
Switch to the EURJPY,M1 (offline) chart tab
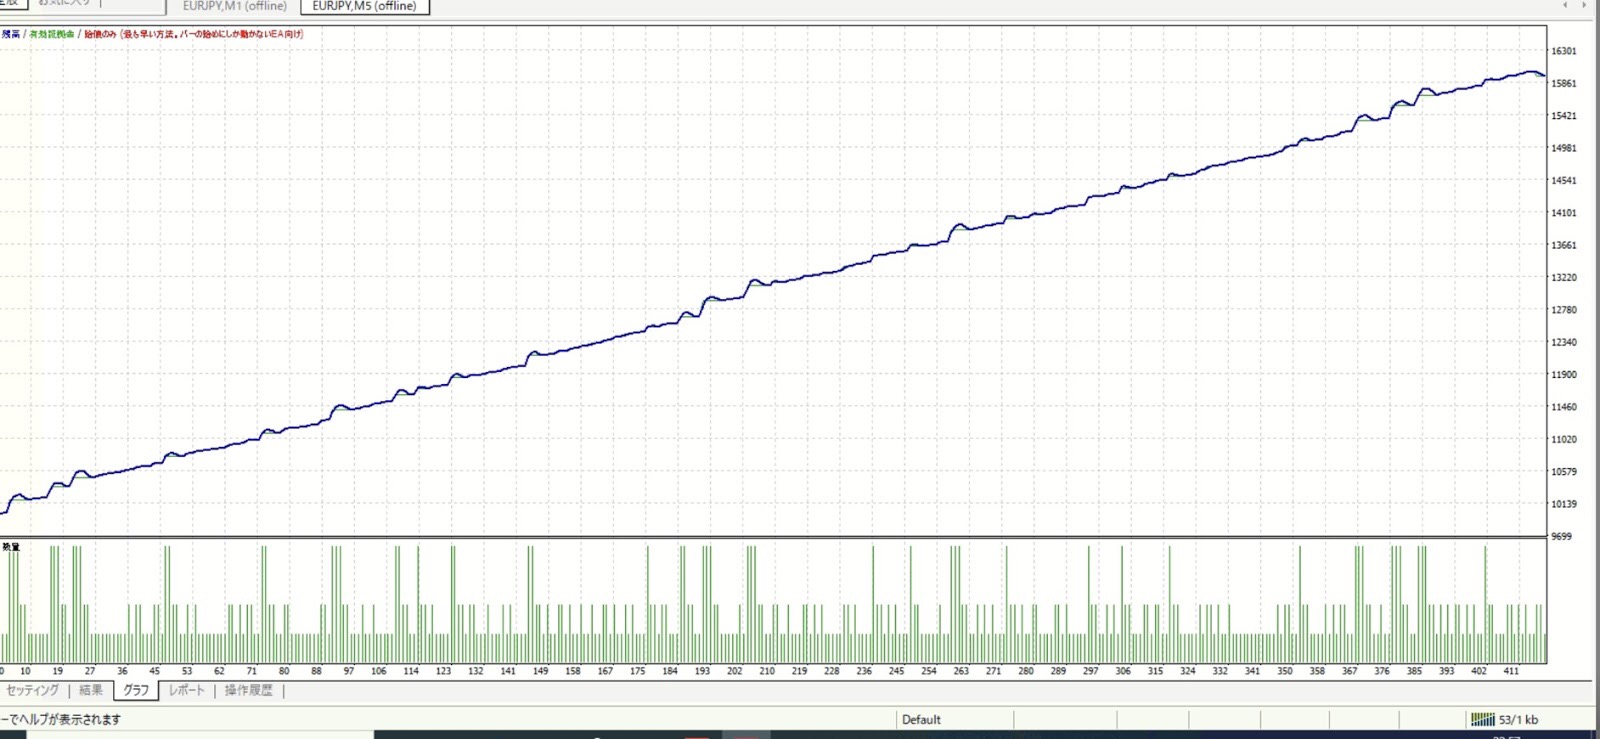(x=234, y=6)
